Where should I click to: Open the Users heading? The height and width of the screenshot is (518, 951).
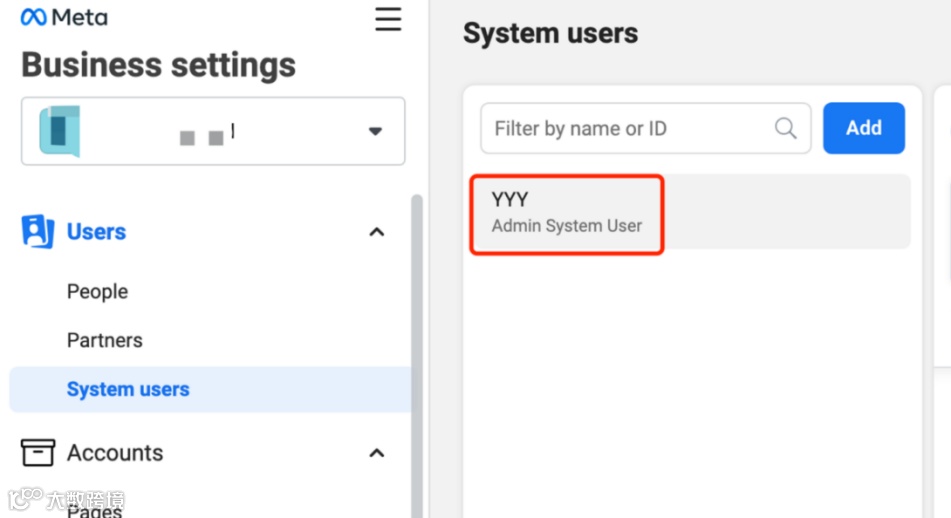click(x=96, y=232)
